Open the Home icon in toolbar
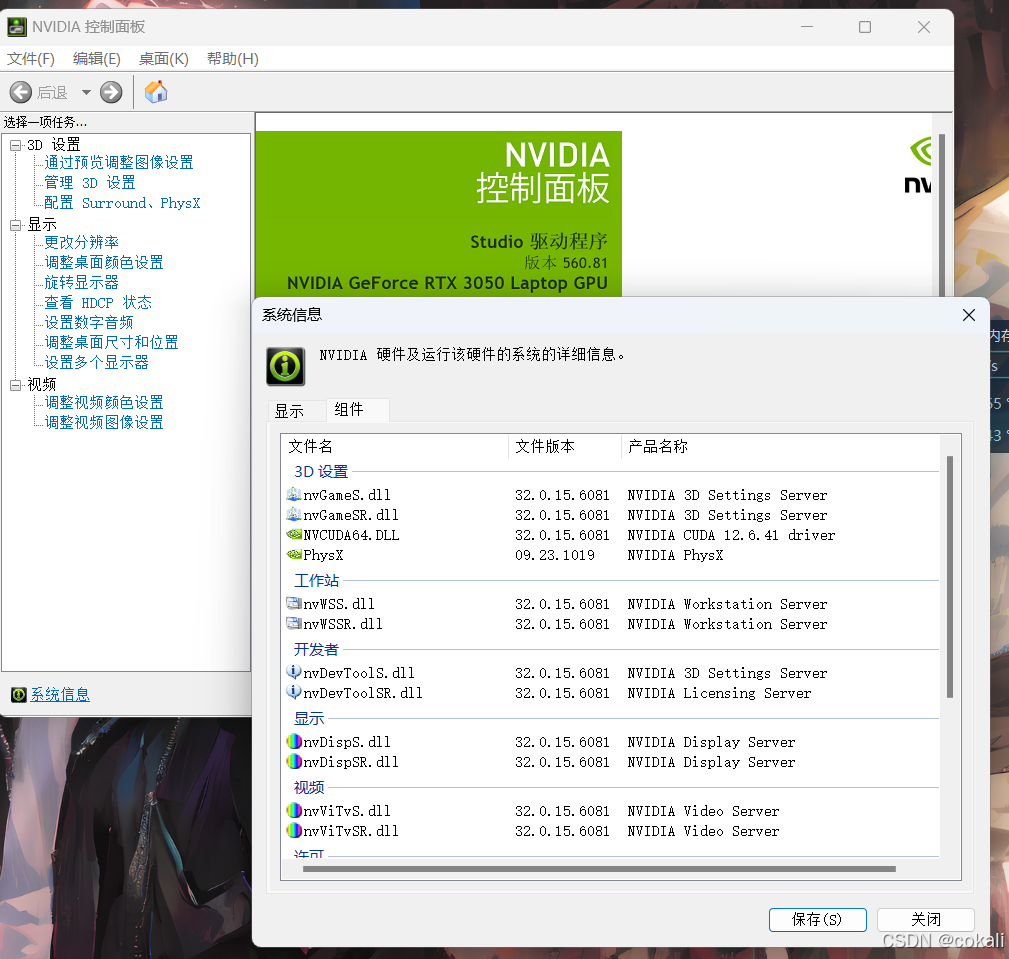The image size is (1009, 959). (156, 92)
